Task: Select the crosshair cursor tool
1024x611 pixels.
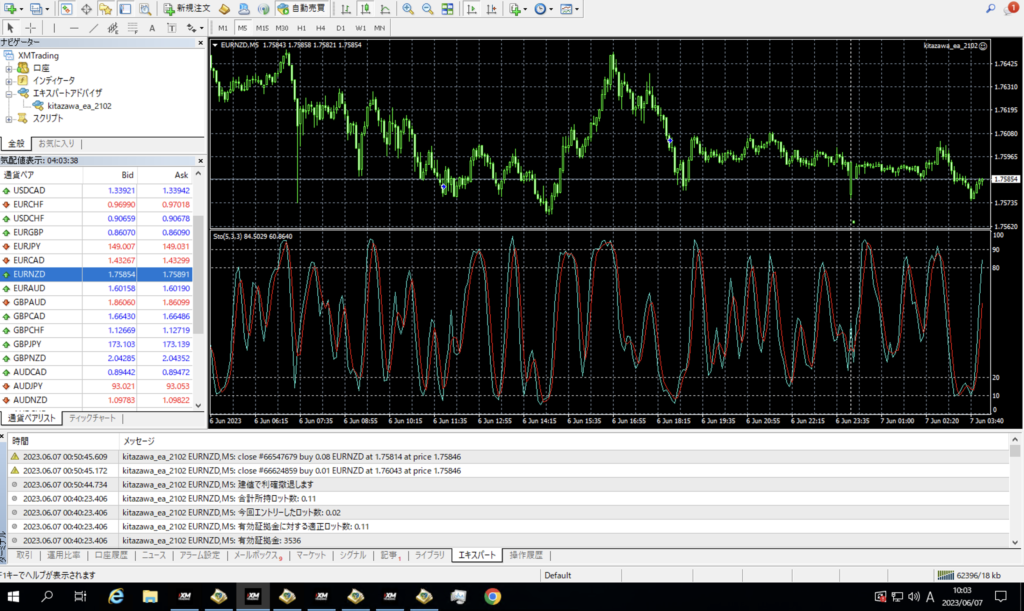Action: tap(31, 28)
